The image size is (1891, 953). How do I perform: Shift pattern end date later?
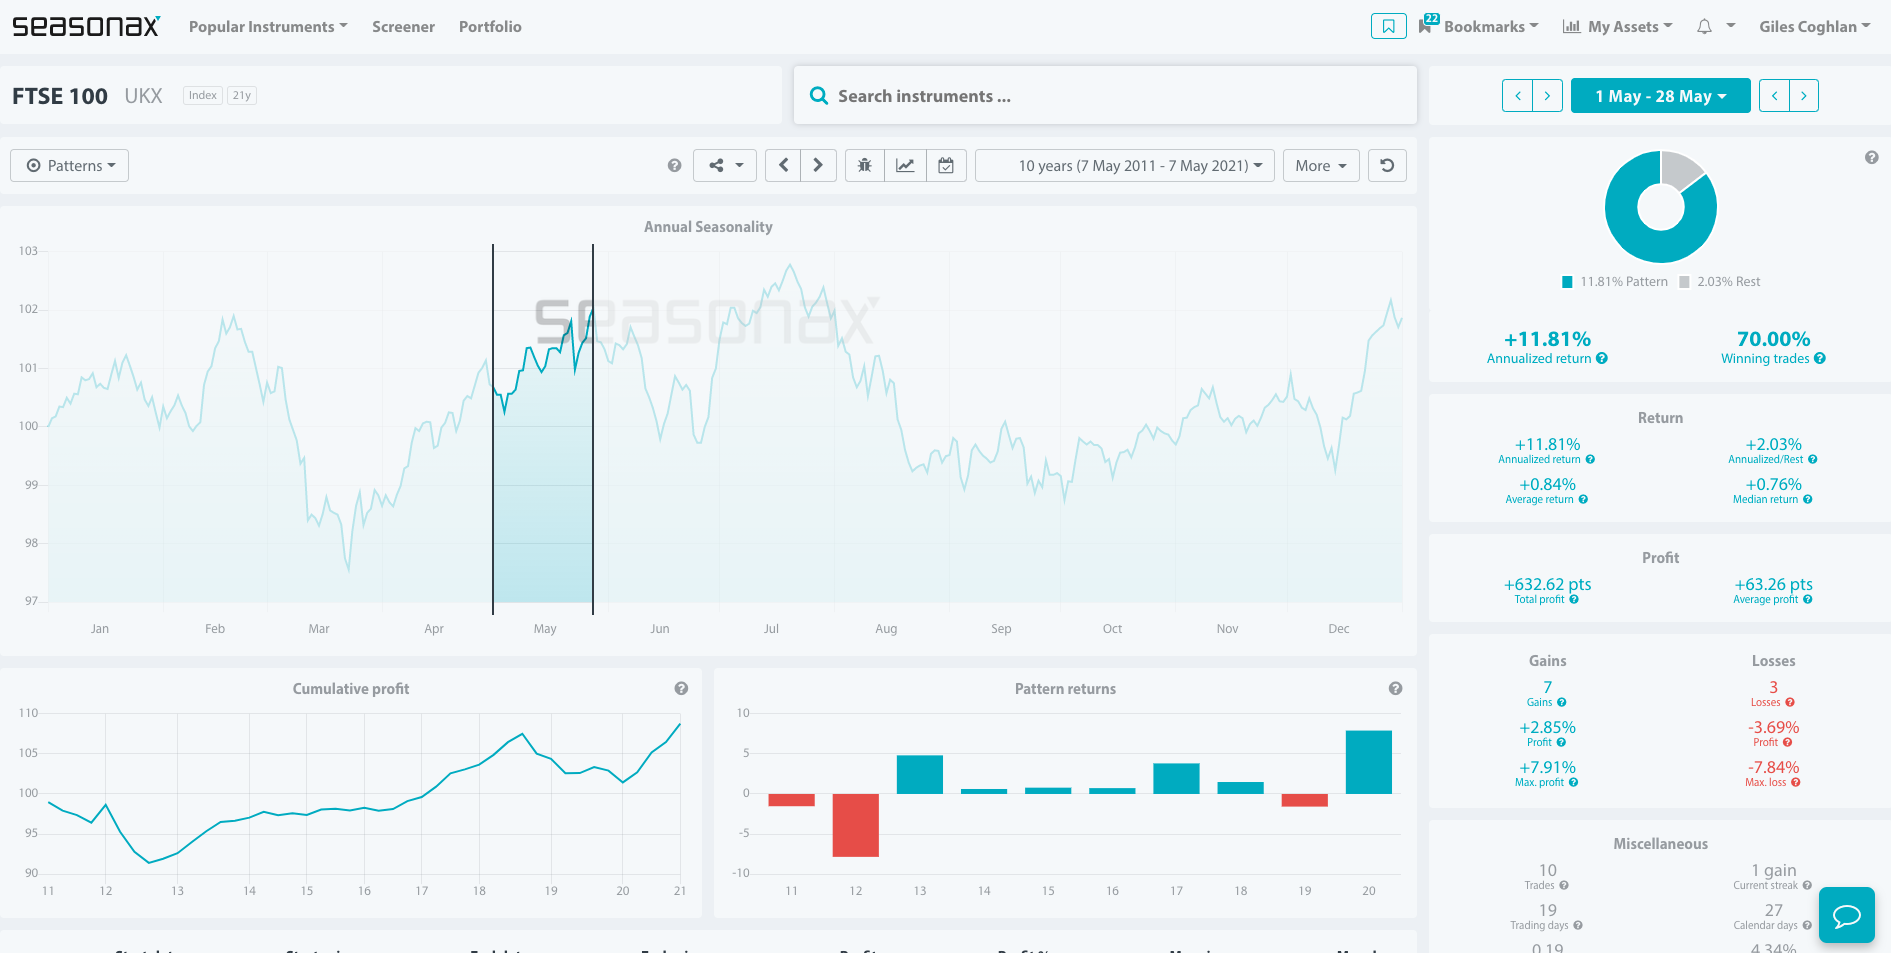point(1804,96)
